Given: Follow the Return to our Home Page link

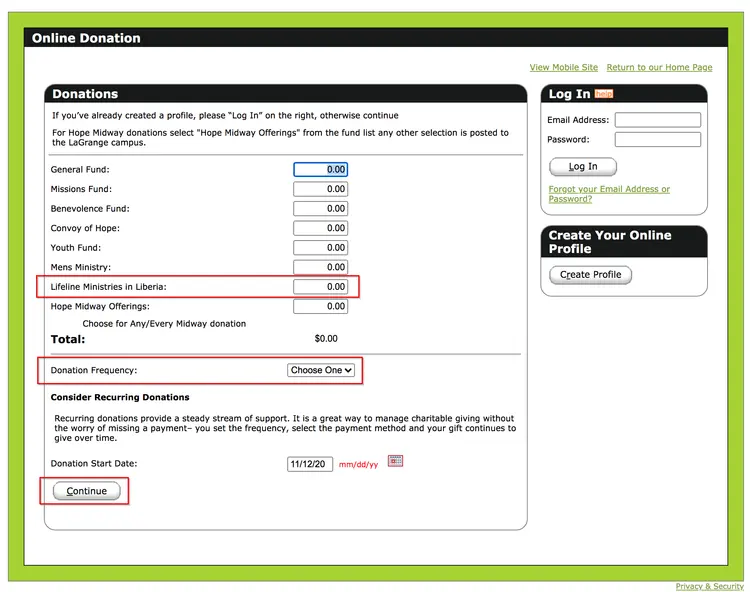Looking at the screenshot, I should tap(659, 67).
